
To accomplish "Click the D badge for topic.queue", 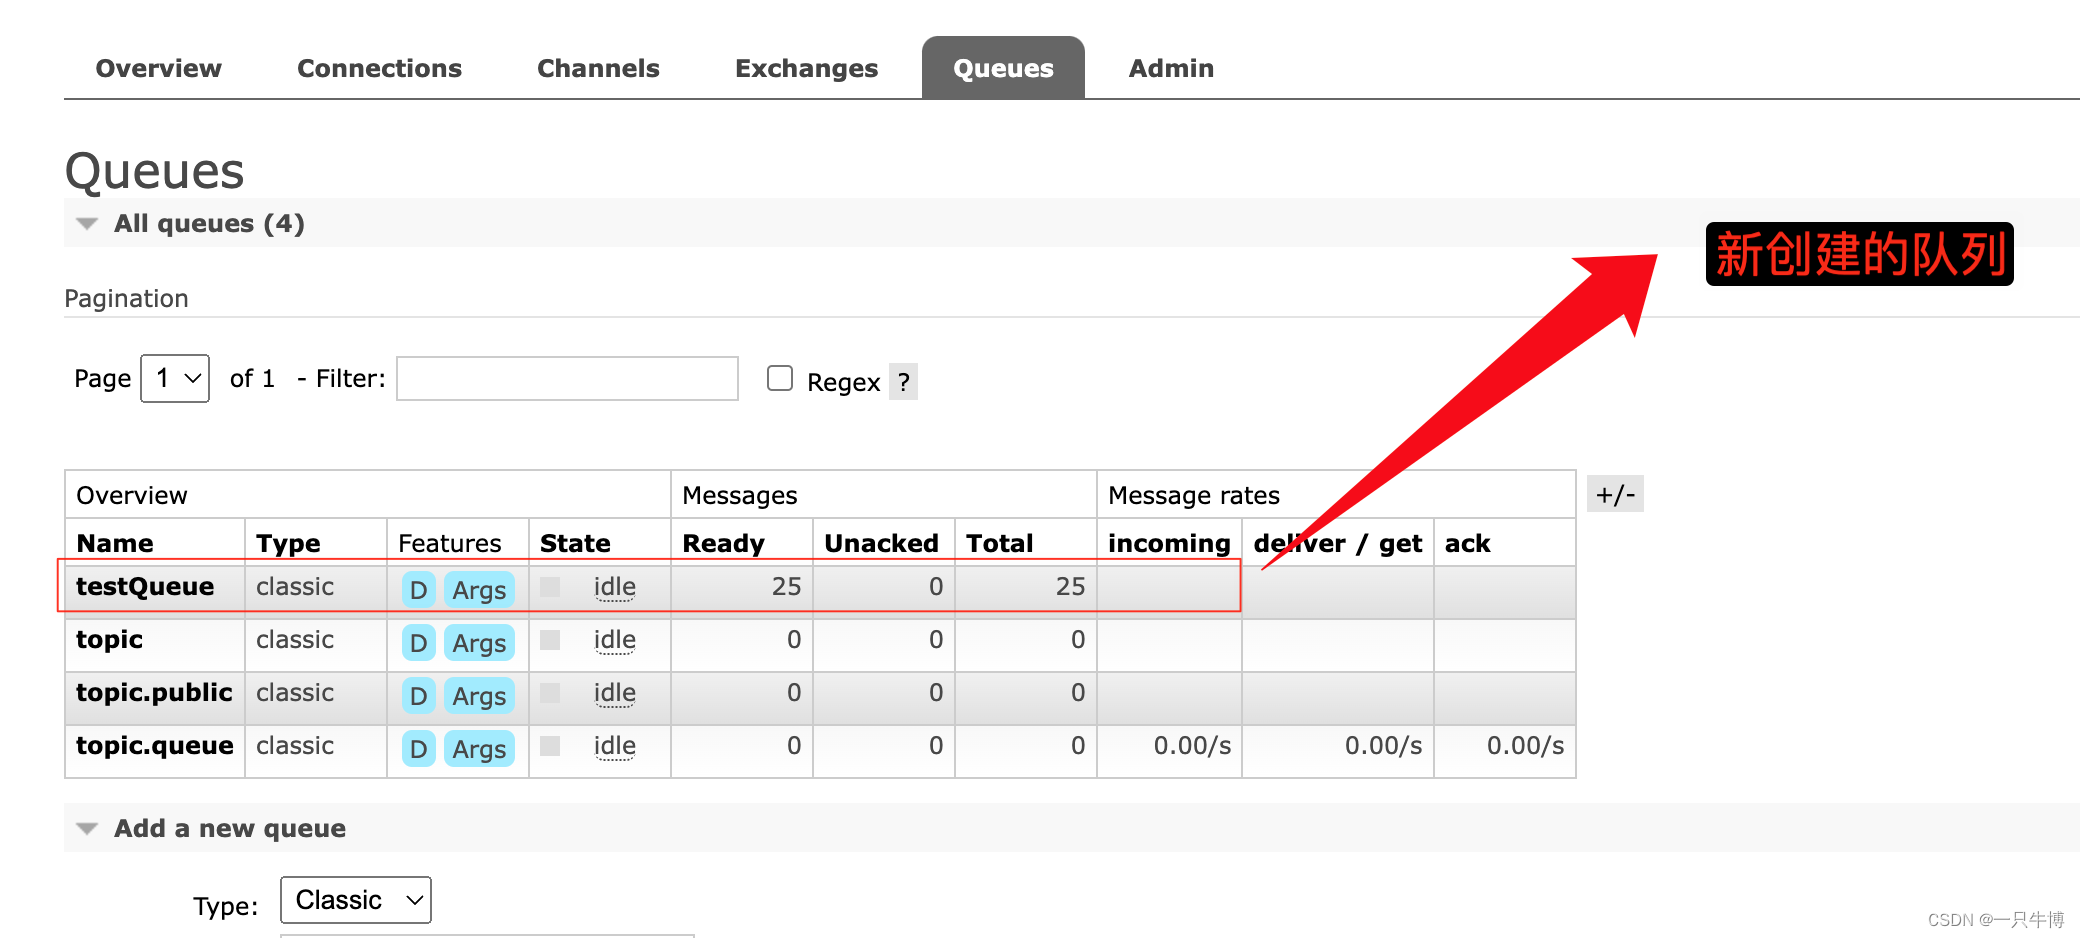I will [x=419, y=749].
